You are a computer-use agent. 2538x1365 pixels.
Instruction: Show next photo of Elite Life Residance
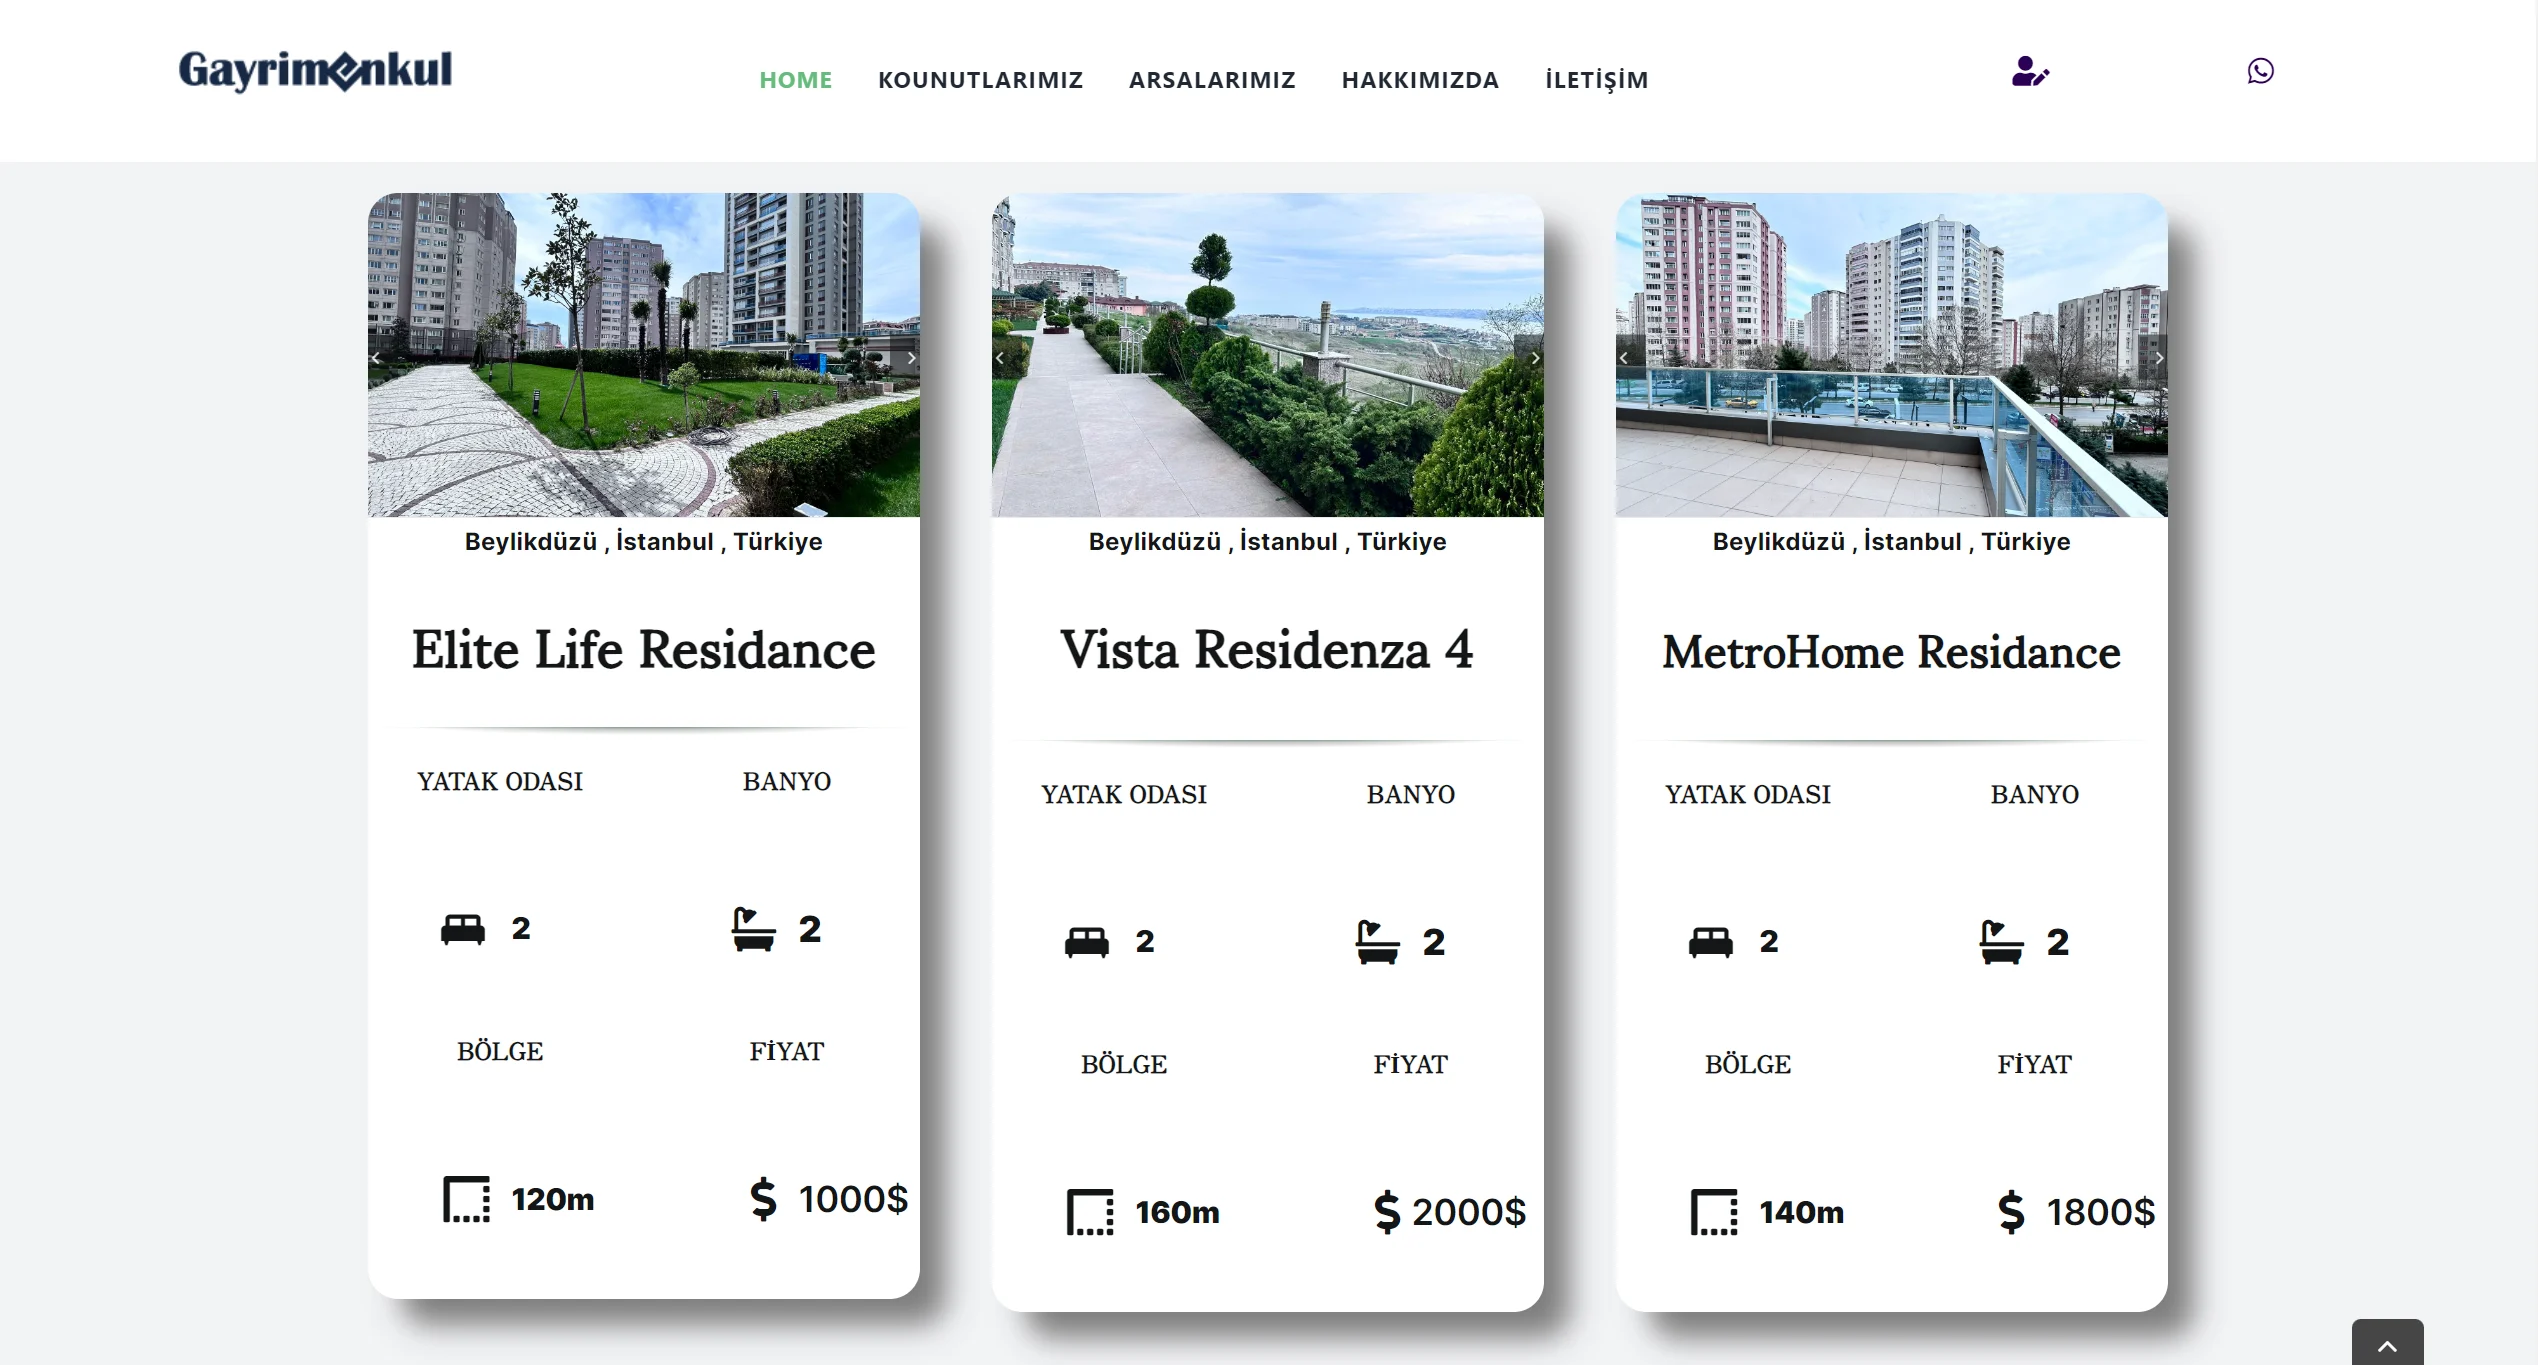coord(910,358)
